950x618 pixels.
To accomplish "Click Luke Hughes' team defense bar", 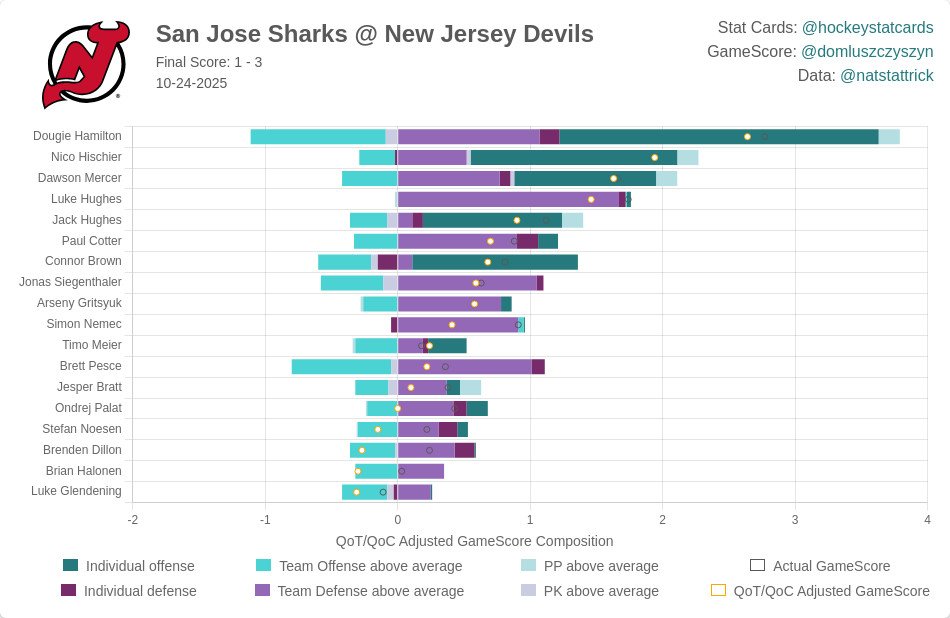I will click(x=508, y=200).
